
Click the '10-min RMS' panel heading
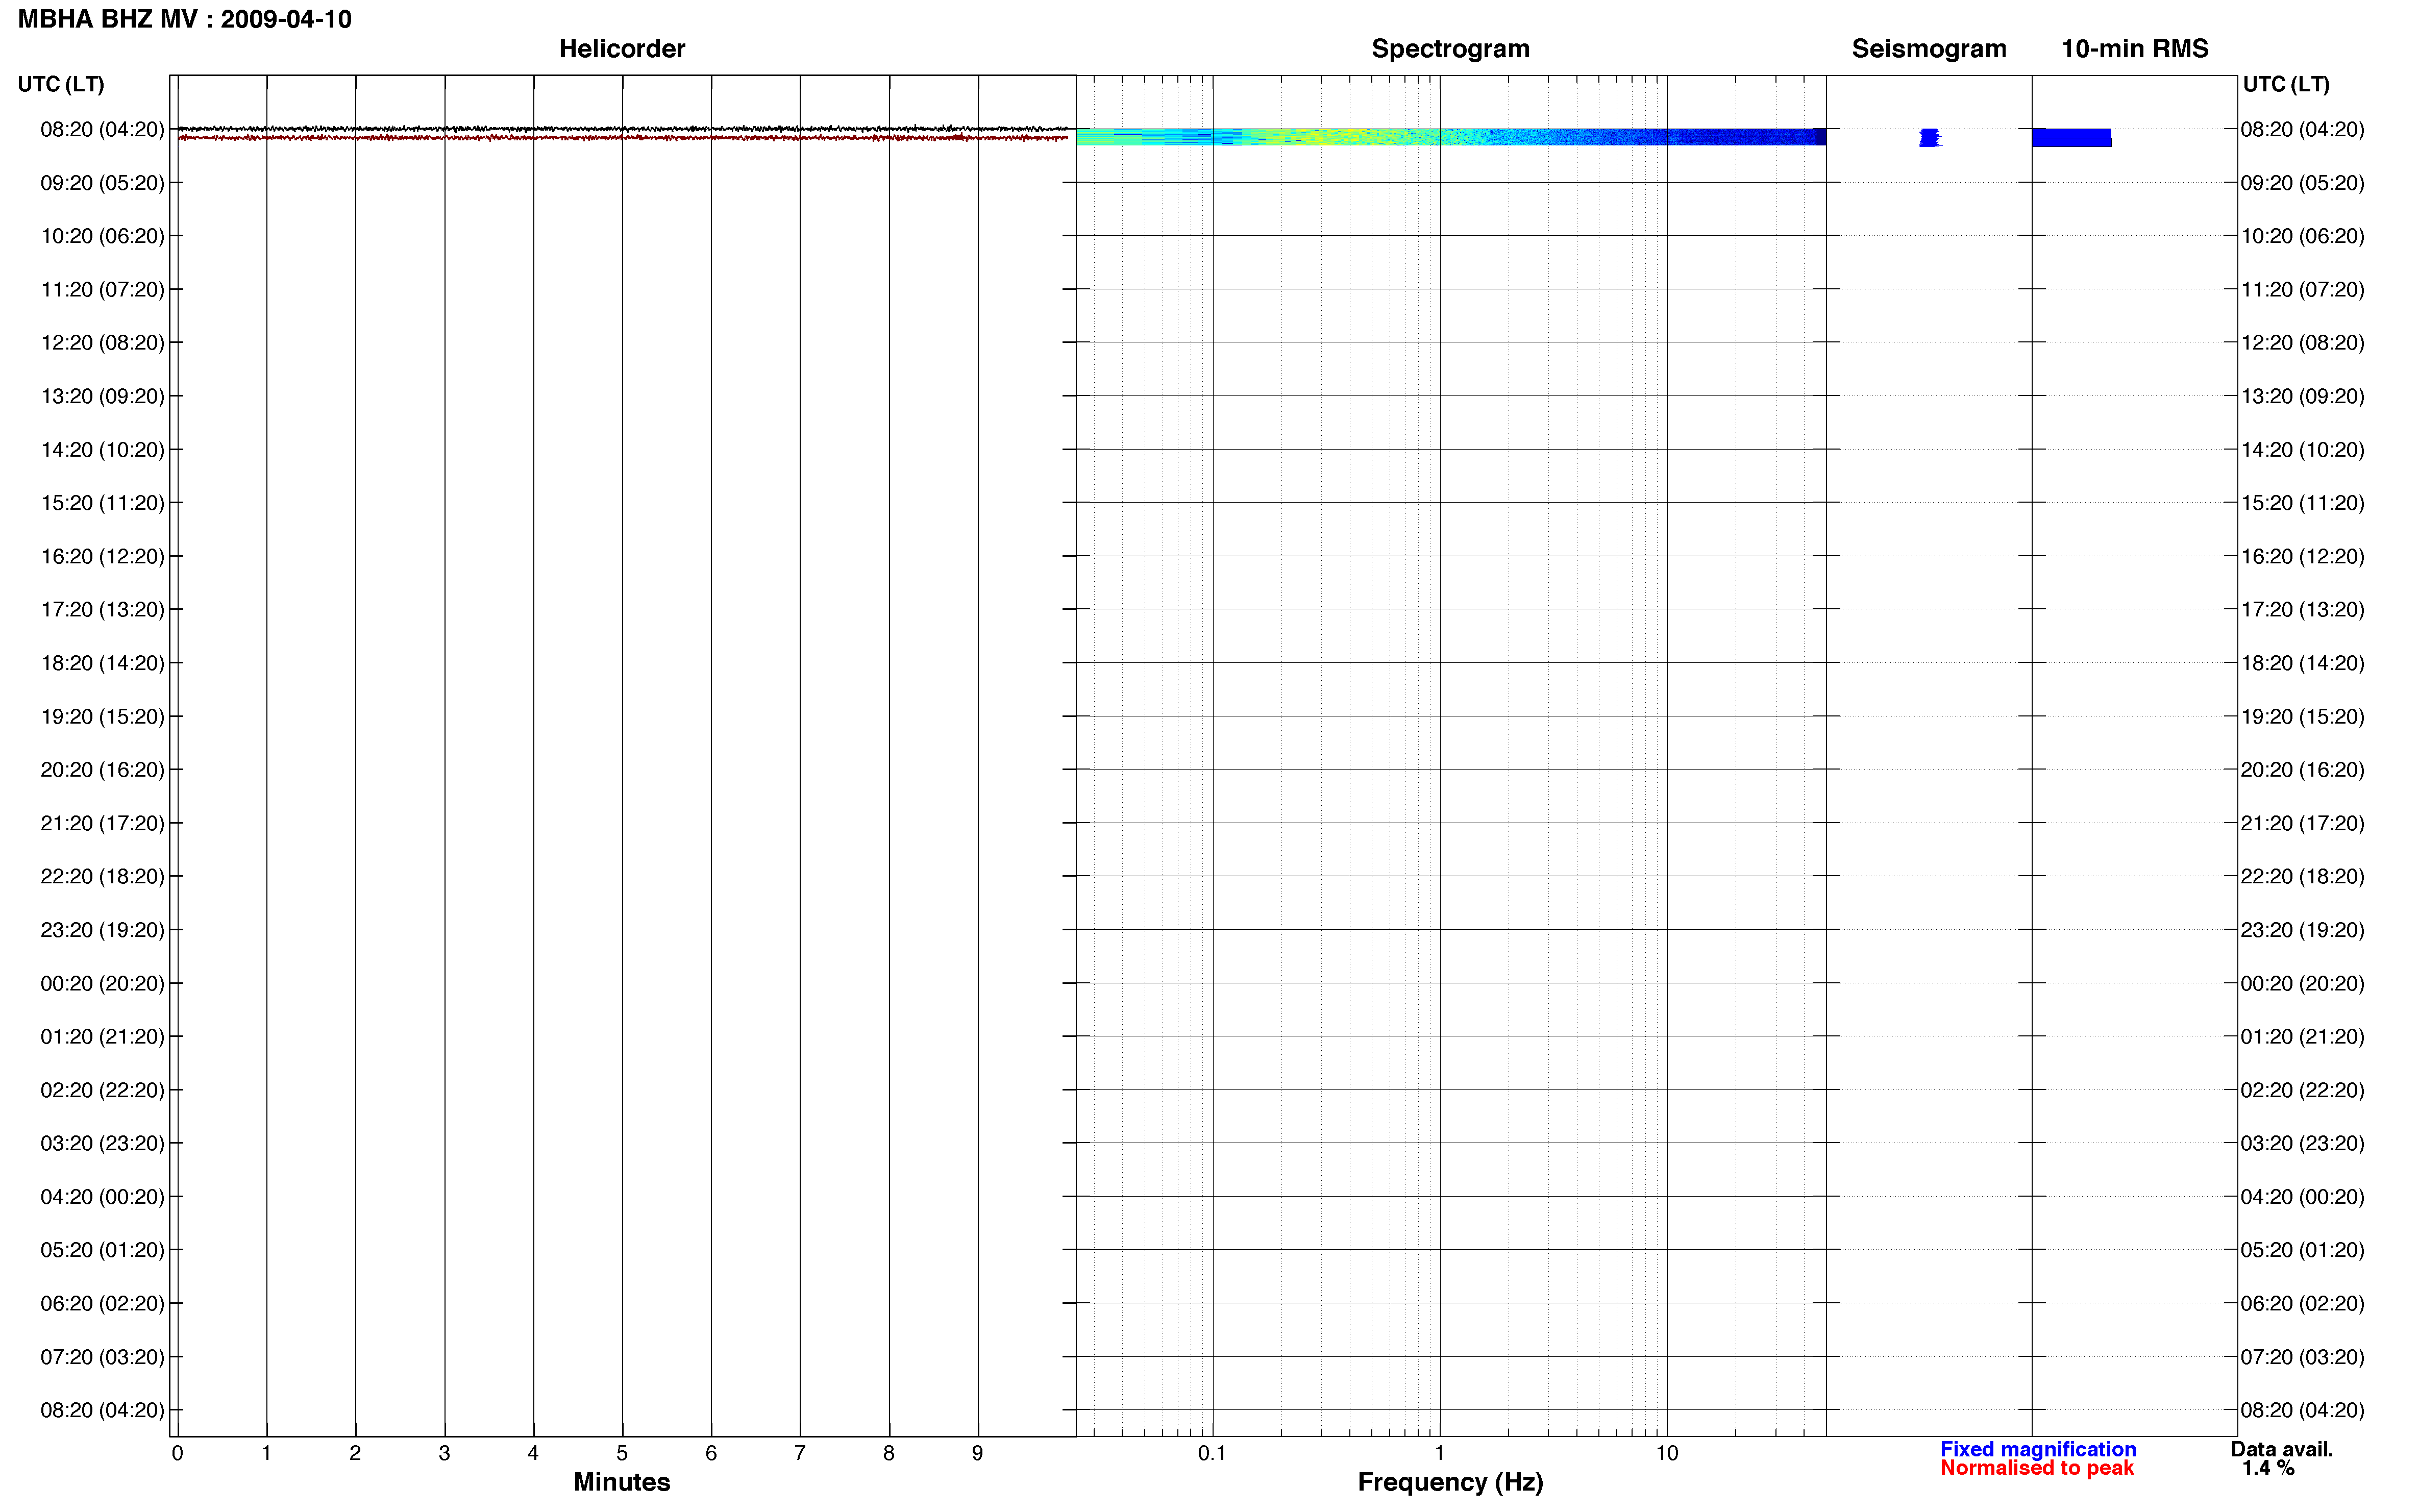point(2135,48)
